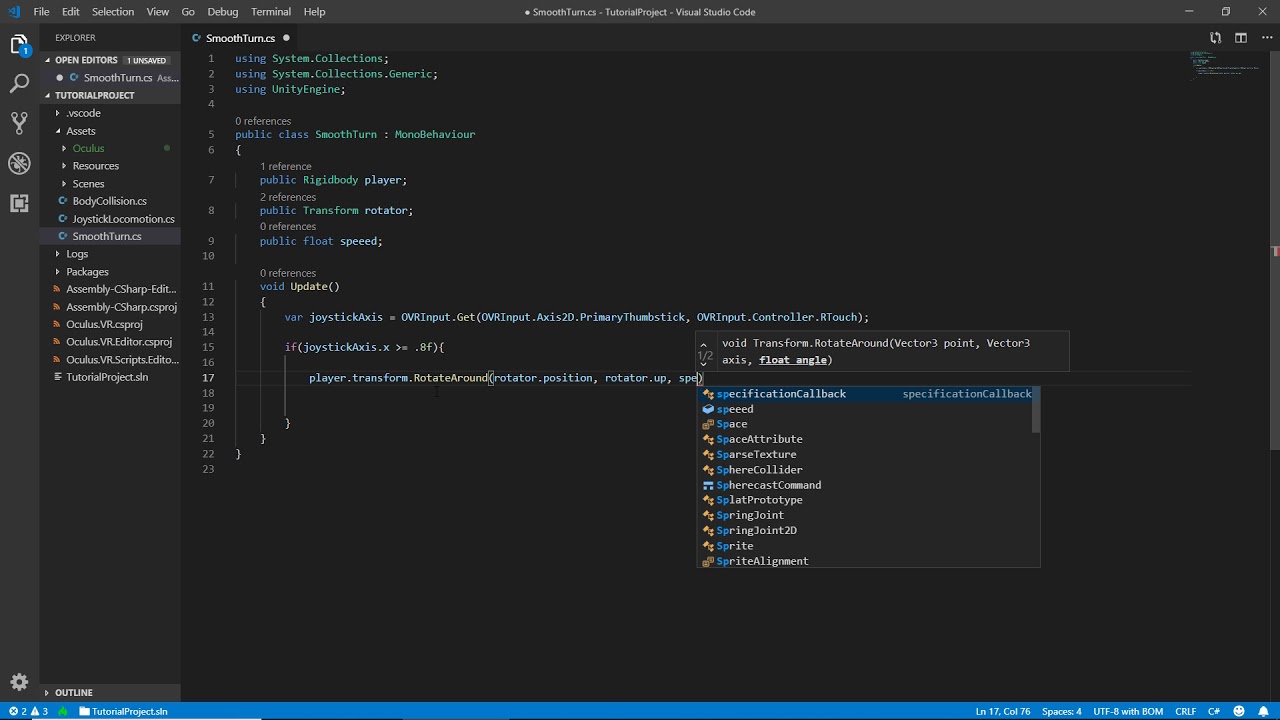Viewport: 1280px width, 720px height.
Task: Open errors and warnings problems count
Action: pyautogui.click(x=28, y=712)
